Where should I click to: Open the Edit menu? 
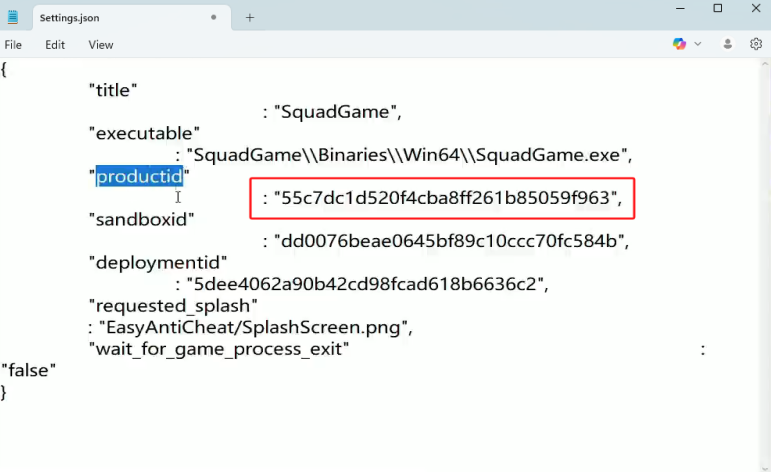click(55, 45)
